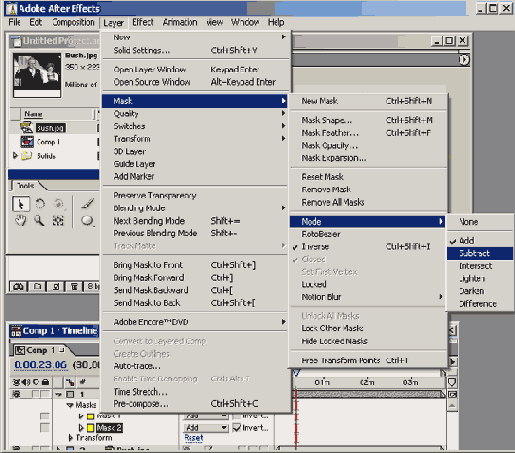Click the comp marker bin icon in Timeline
Screen dimensions: 515x453
(452, 382)
